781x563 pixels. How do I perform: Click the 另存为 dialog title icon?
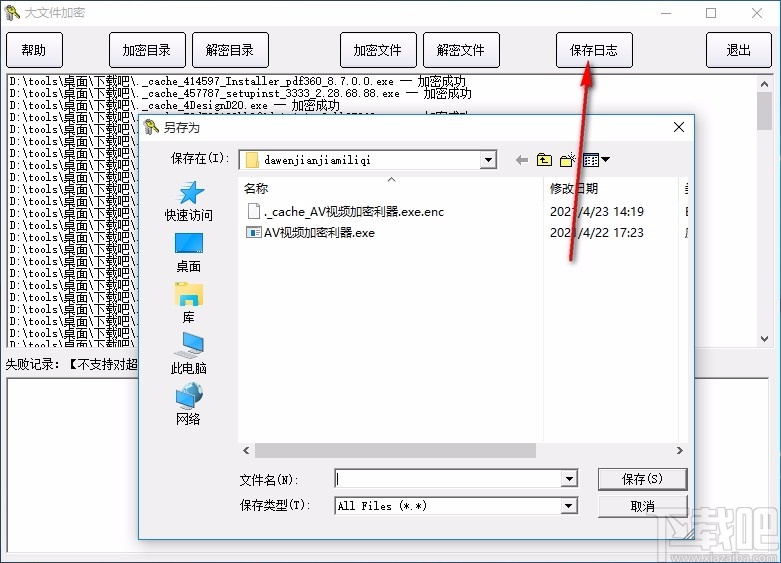tap(151, 127)
